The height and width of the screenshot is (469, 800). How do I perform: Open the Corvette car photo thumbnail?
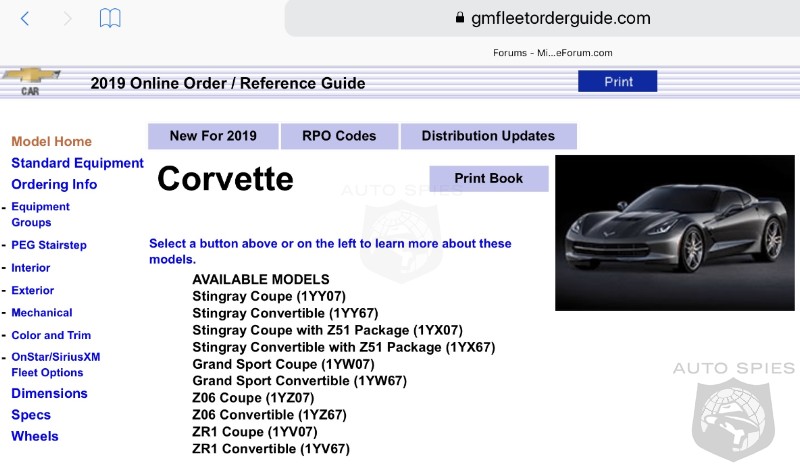coord(675,233)
